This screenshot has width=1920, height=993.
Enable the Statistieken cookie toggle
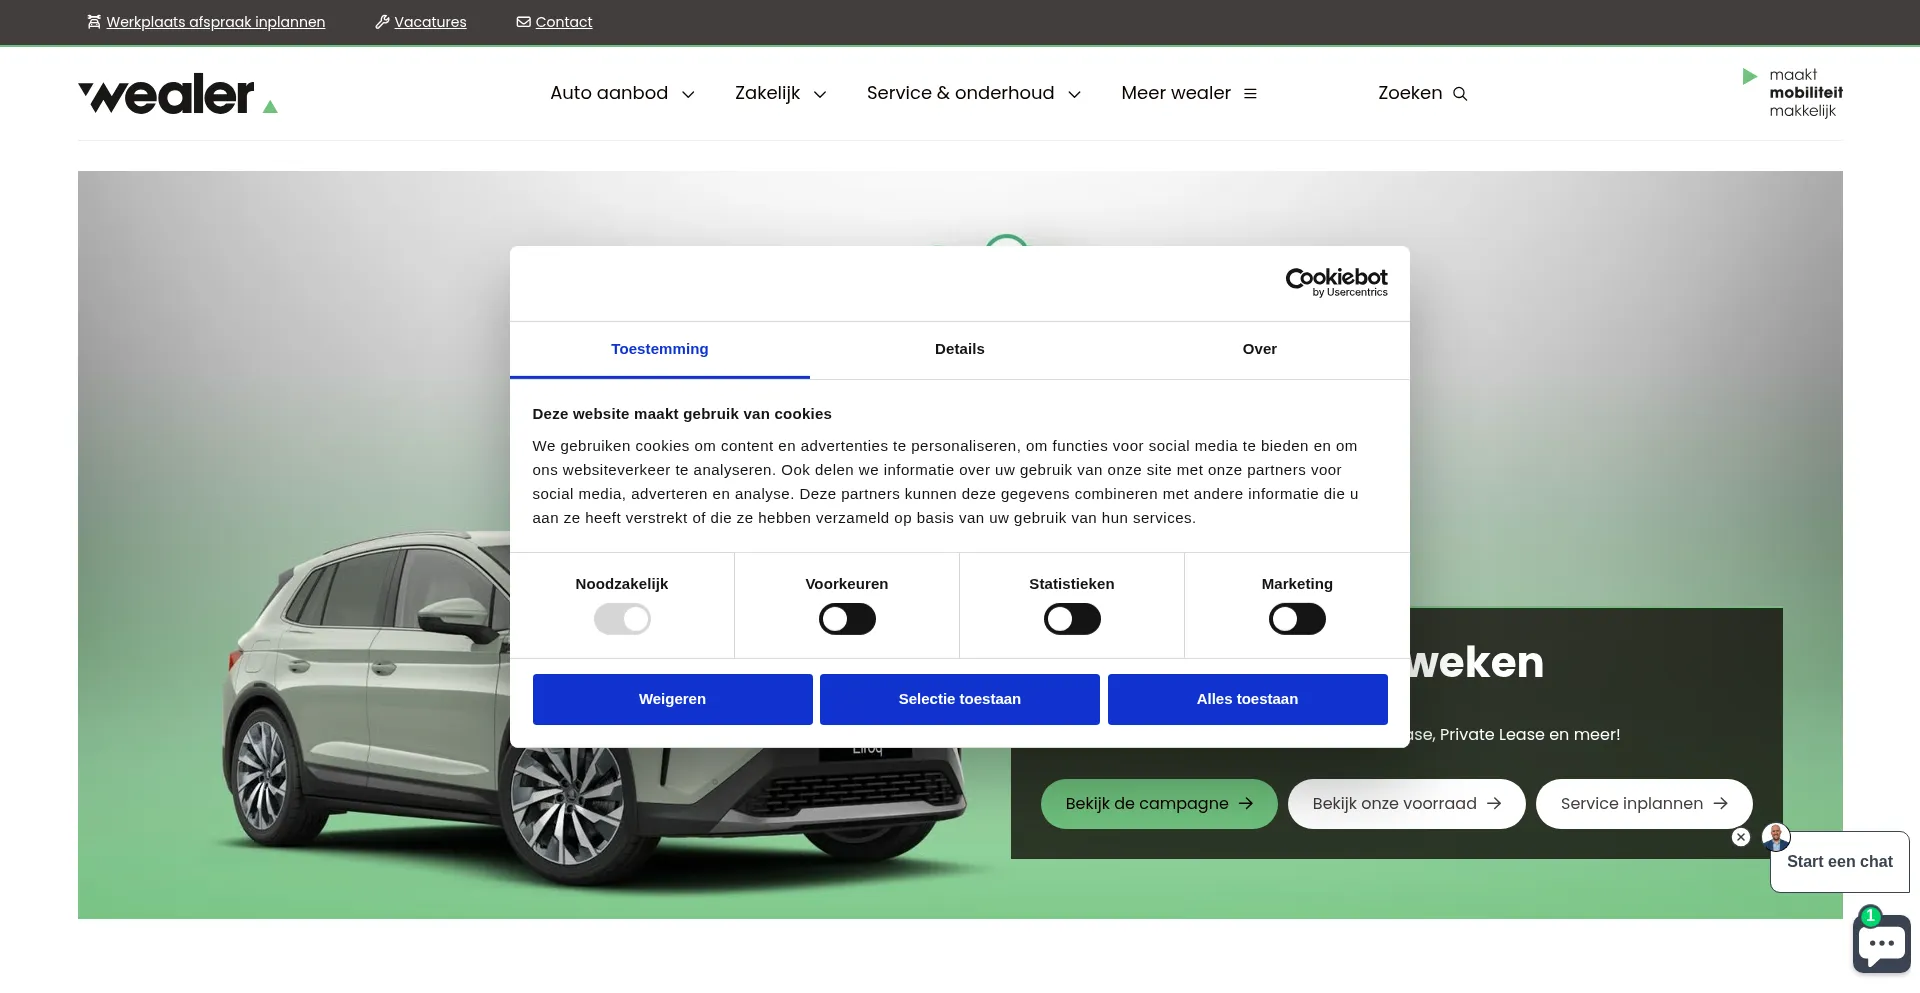tap(1072, 620)
